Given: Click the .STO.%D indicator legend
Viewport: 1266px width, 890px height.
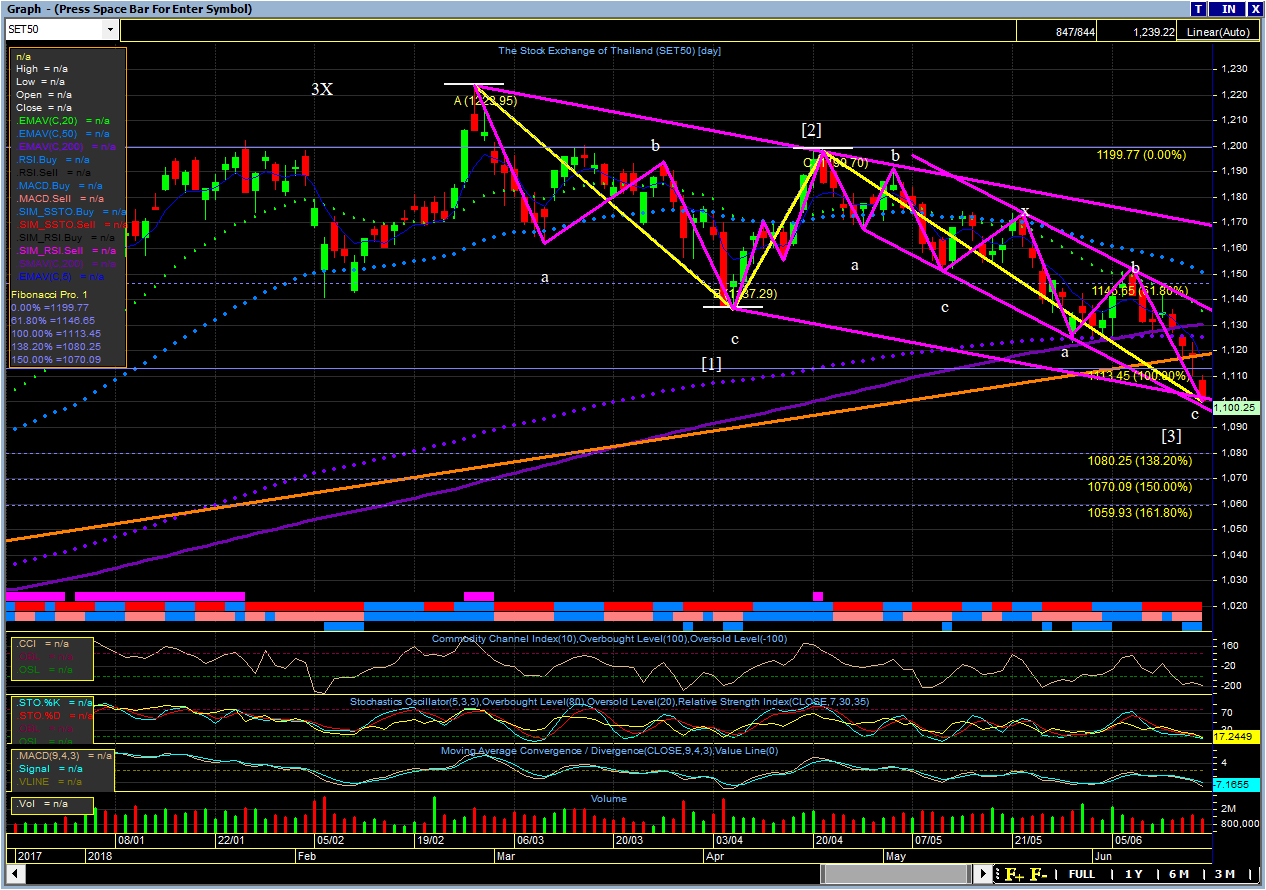Looking at the screenshot, I should pyautogui.click(x=53, y=715).
